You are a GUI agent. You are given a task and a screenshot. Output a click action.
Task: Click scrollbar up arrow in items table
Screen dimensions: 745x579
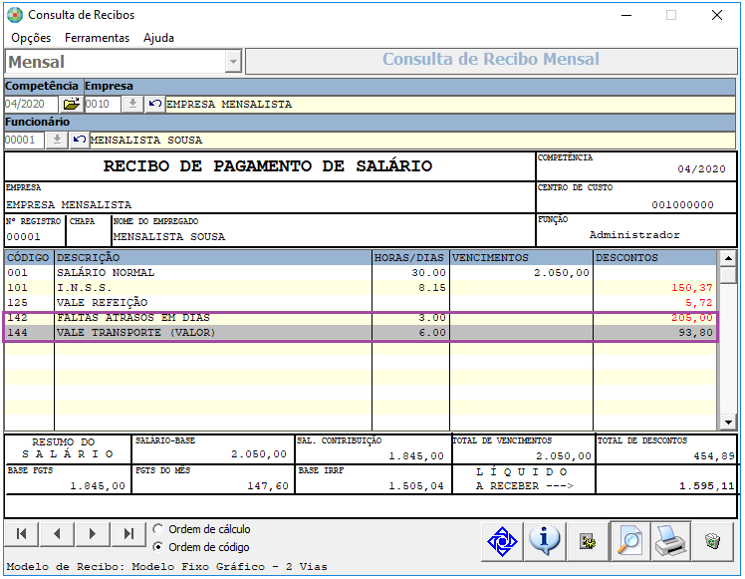727,258
